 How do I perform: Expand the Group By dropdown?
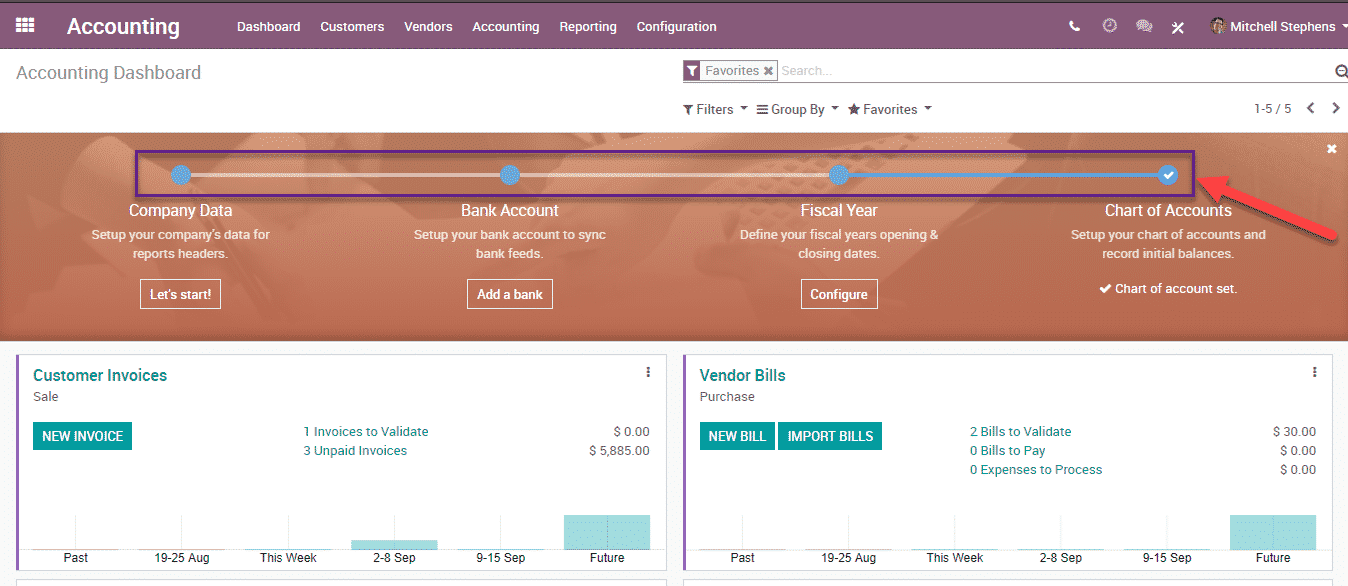[x=797, y=110]
